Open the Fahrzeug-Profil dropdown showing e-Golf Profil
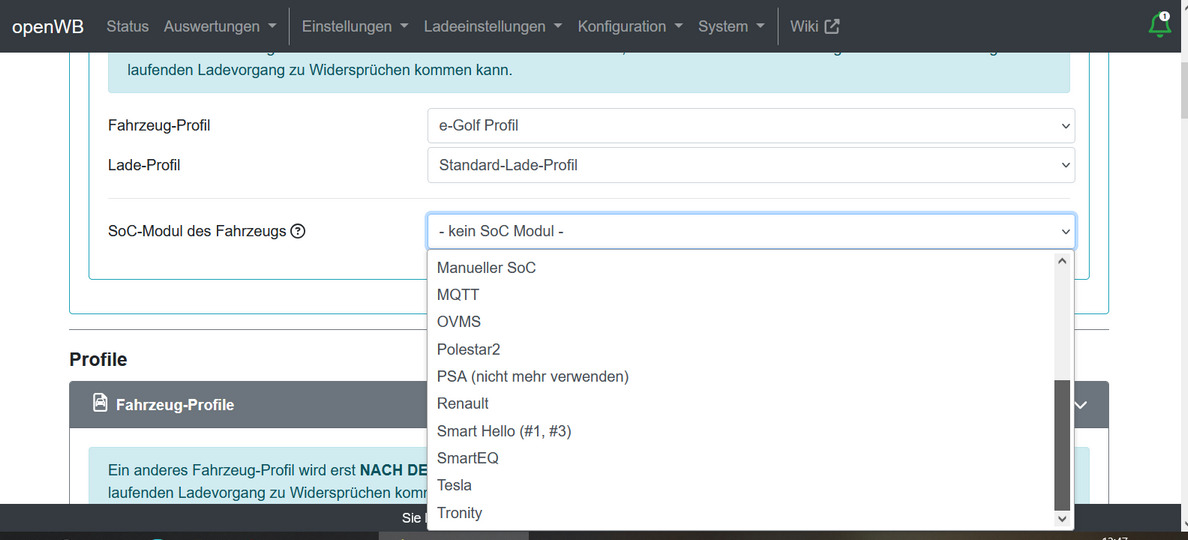 (751, 126)
